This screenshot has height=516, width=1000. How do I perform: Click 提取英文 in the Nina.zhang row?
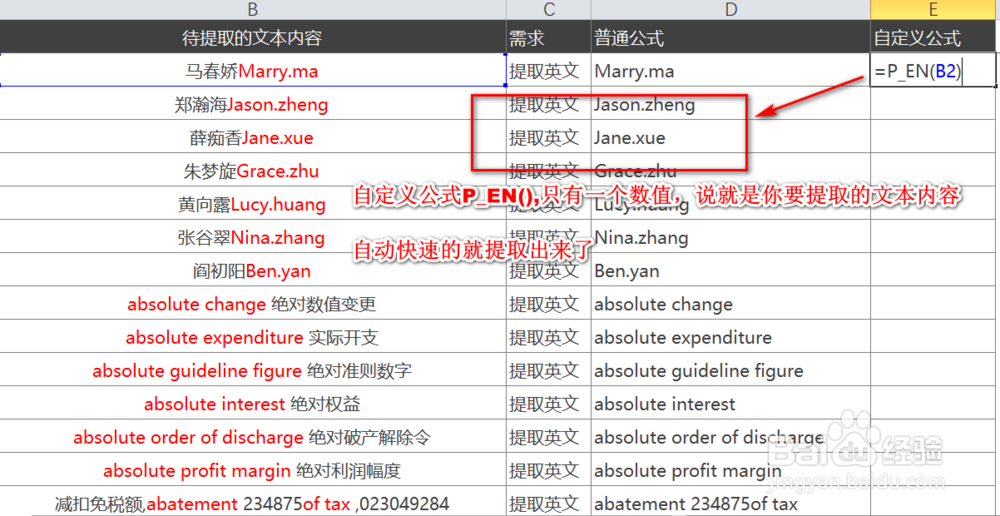(549, 237)
